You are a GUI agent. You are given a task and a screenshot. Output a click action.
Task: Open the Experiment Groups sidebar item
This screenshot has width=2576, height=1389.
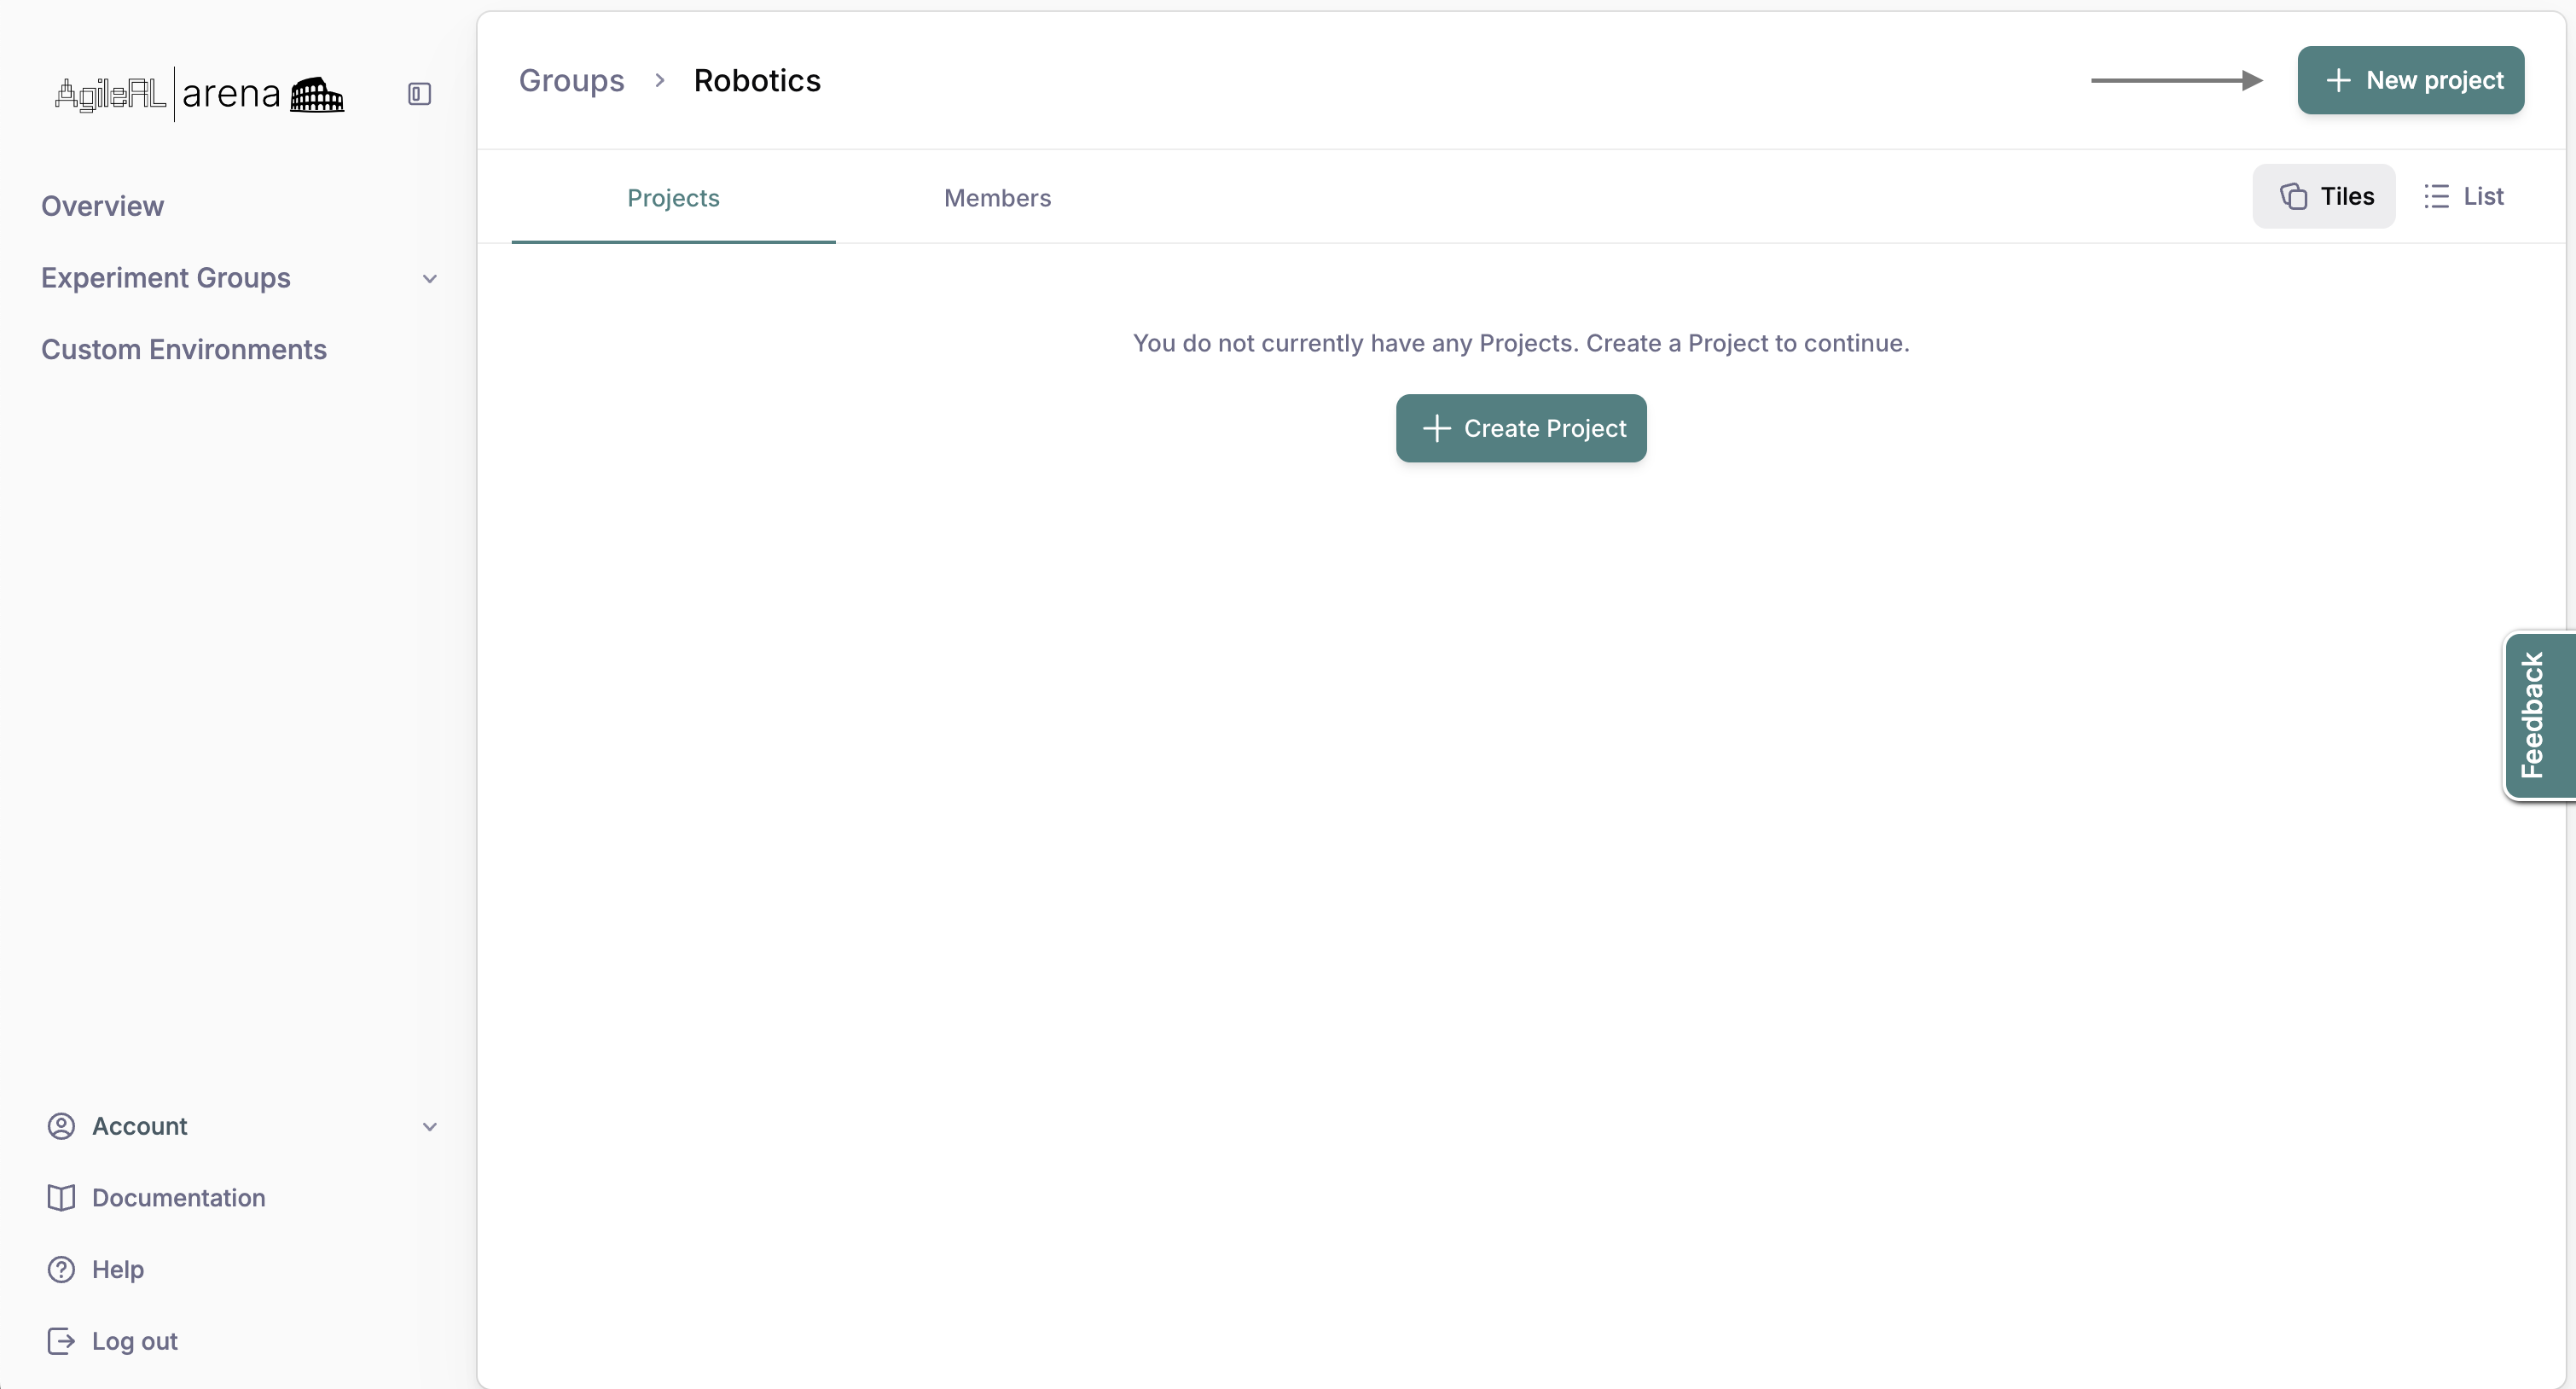(166, 278)
